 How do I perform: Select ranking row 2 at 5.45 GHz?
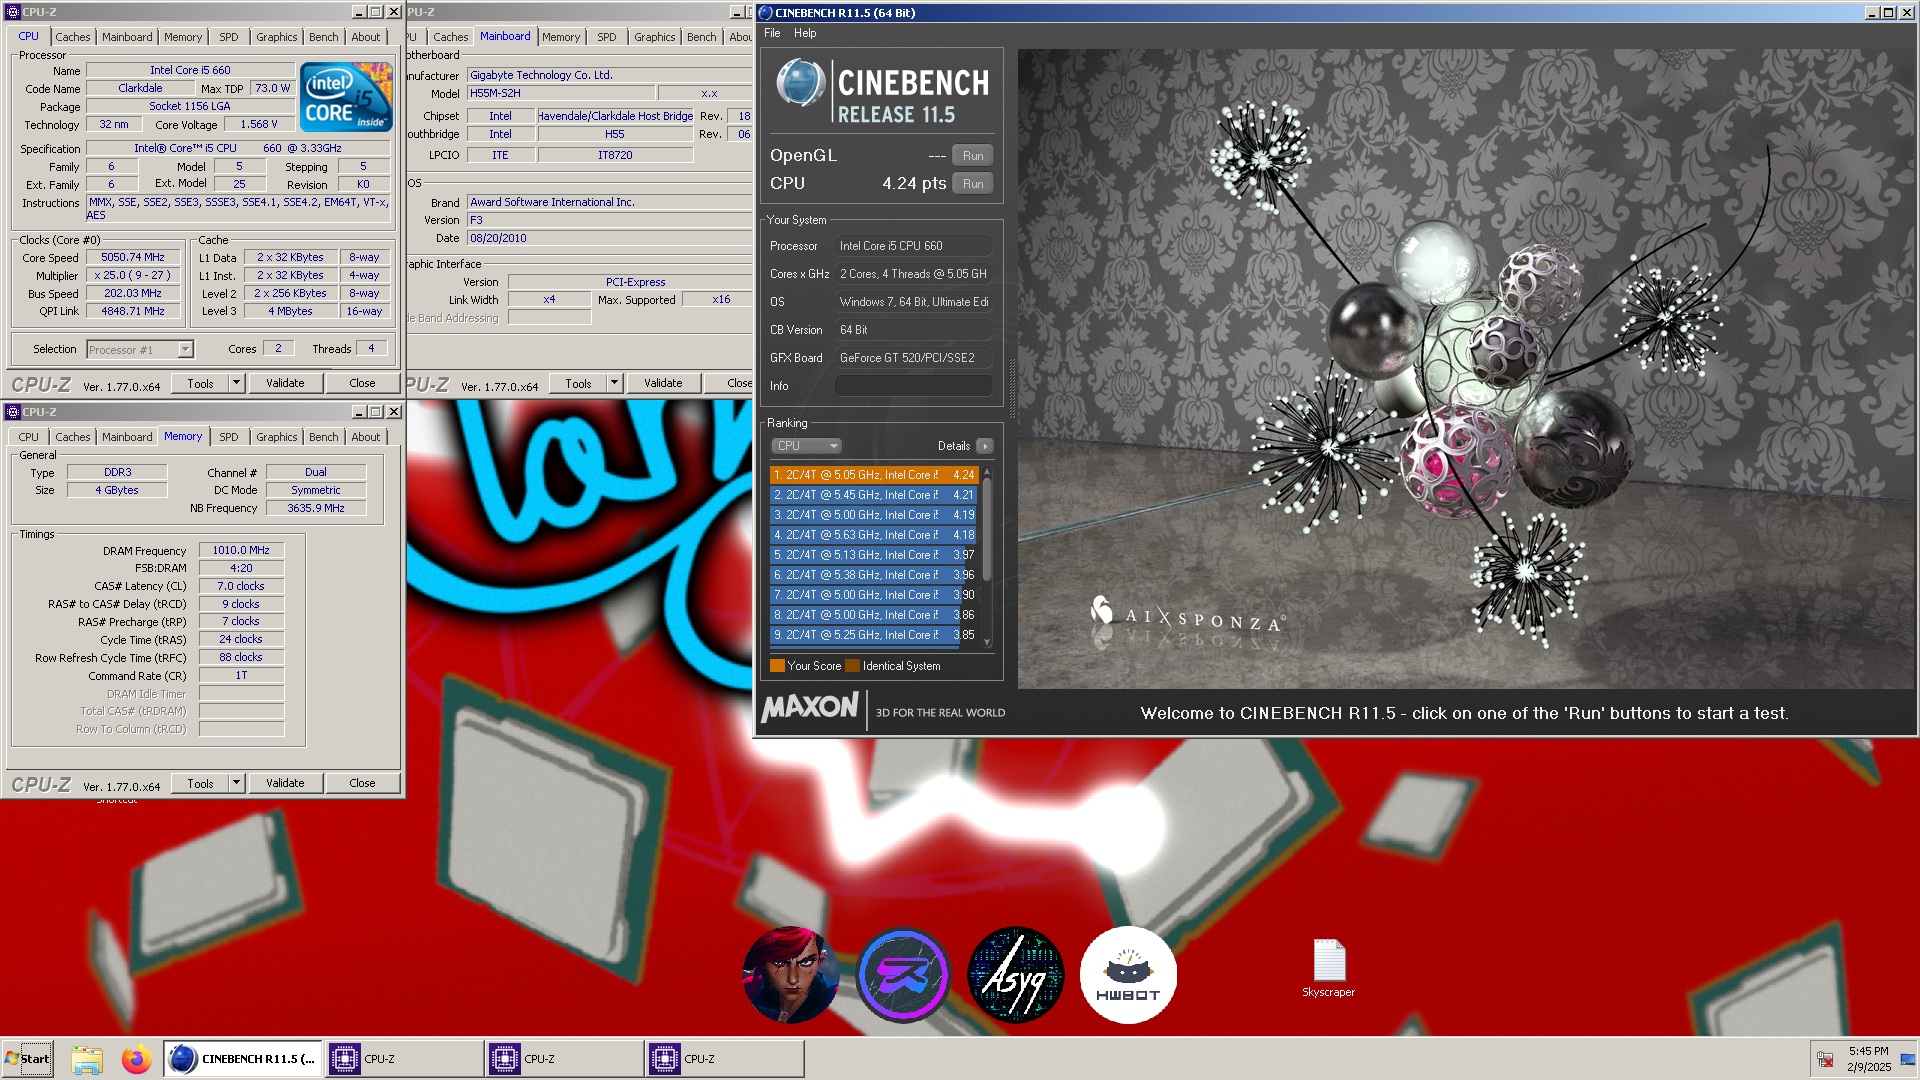[x=873, y=495]
